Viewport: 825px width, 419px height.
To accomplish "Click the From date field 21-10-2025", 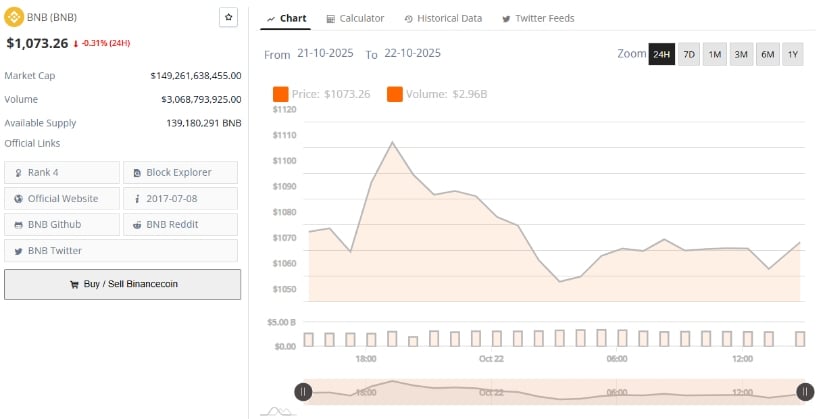I will [x=328, y=54].
